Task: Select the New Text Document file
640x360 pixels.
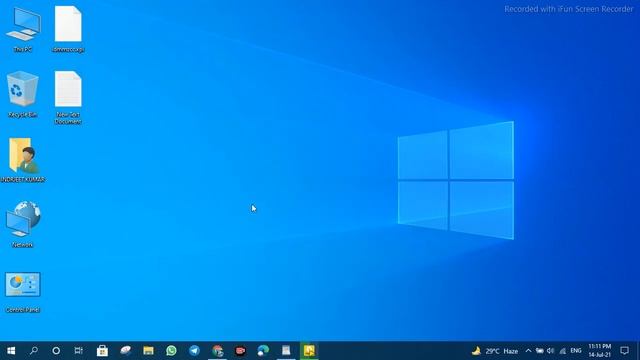Action: point(68,98)
